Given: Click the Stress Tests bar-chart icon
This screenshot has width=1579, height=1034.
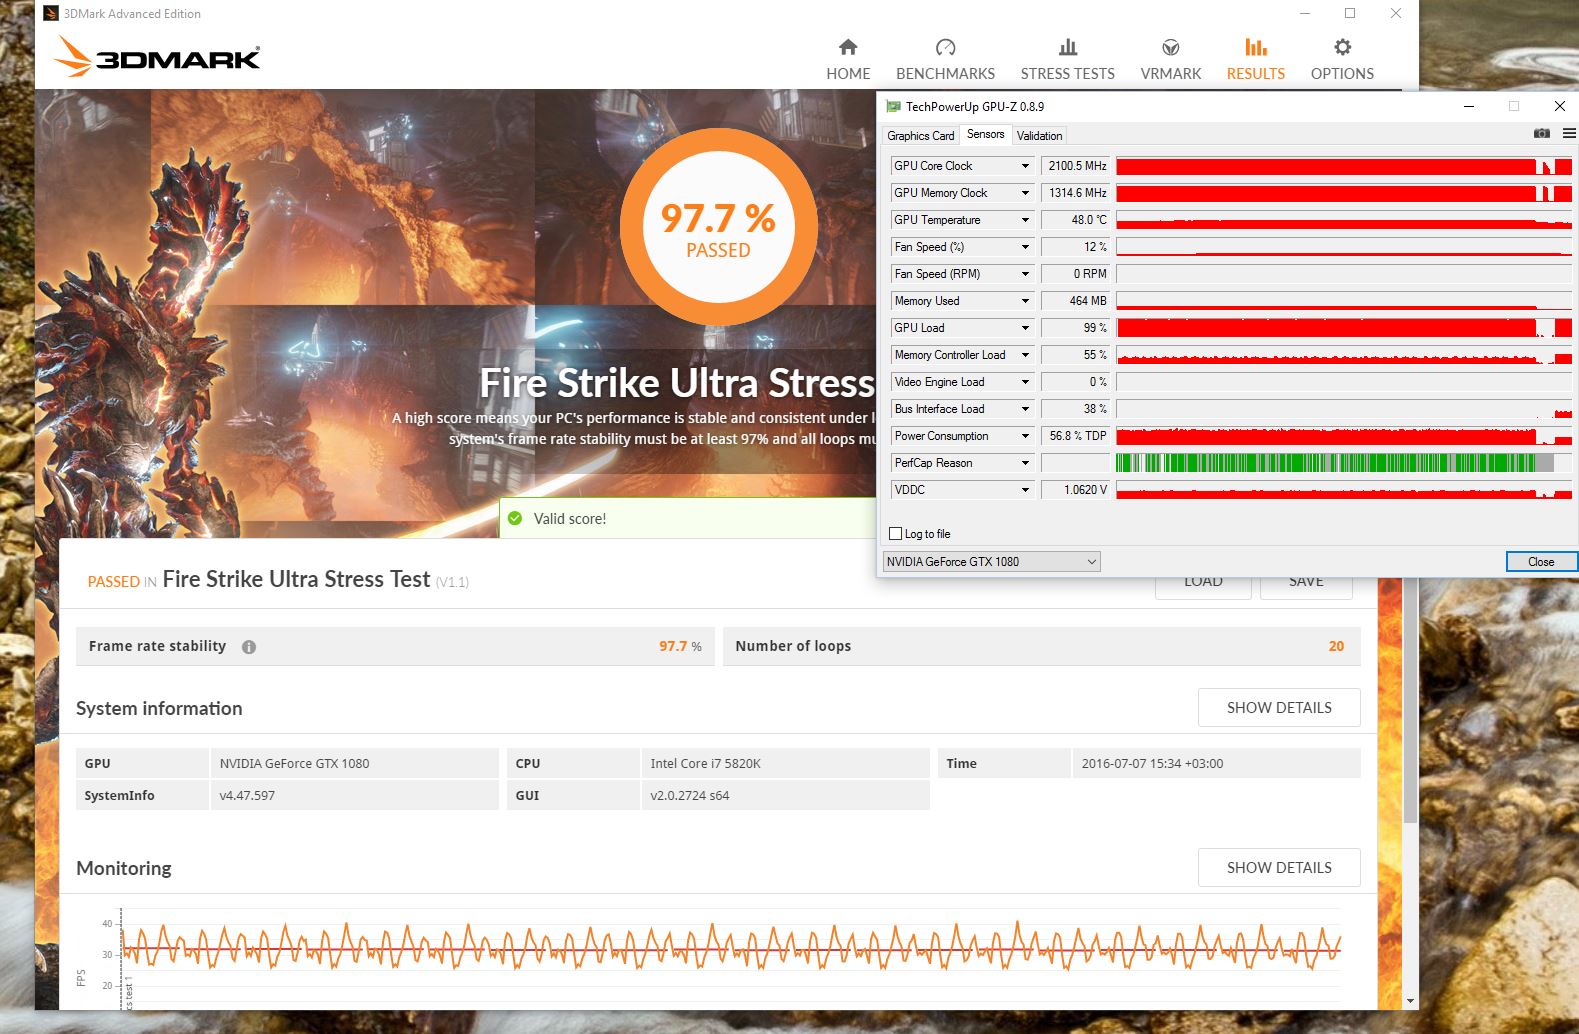Looking at the screenshot, I should coord(1068,47).
